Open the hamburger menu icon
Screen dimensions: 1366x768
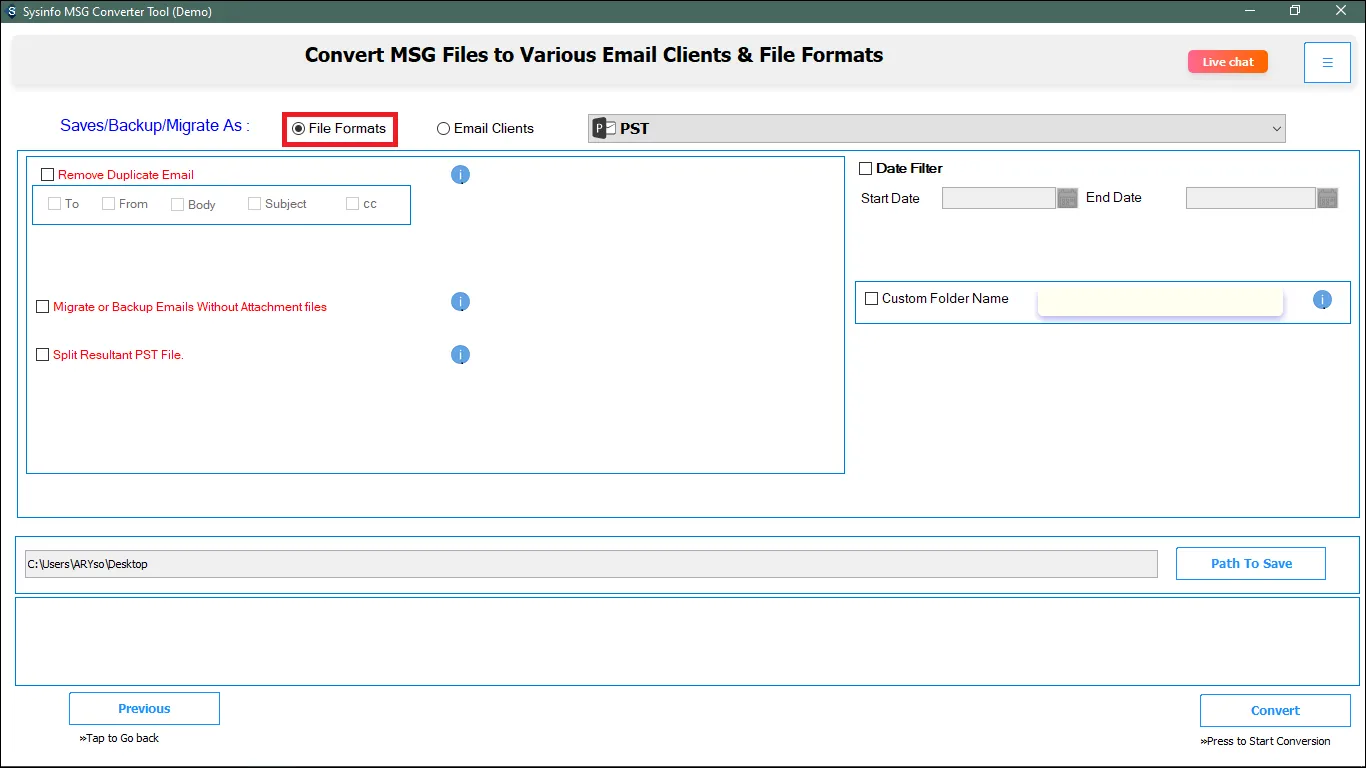[x=1327, y=62]
